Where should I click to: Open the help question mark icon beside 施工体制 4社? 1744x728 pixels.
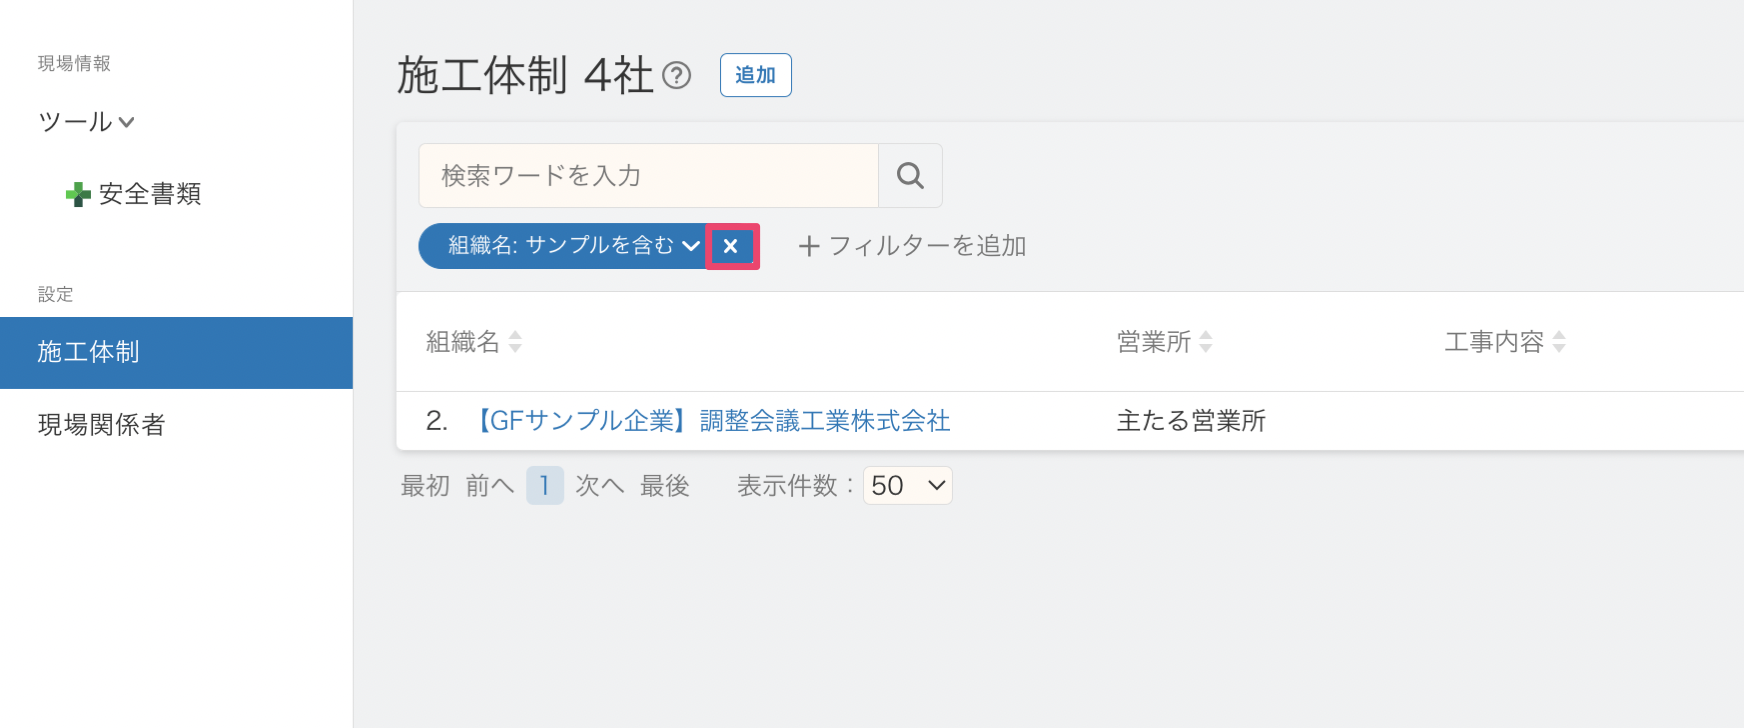(x=677, y=75)
